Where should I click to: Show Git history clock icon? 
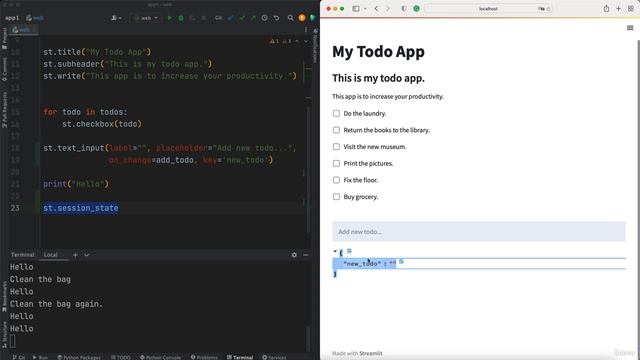[x=264, y=18]
